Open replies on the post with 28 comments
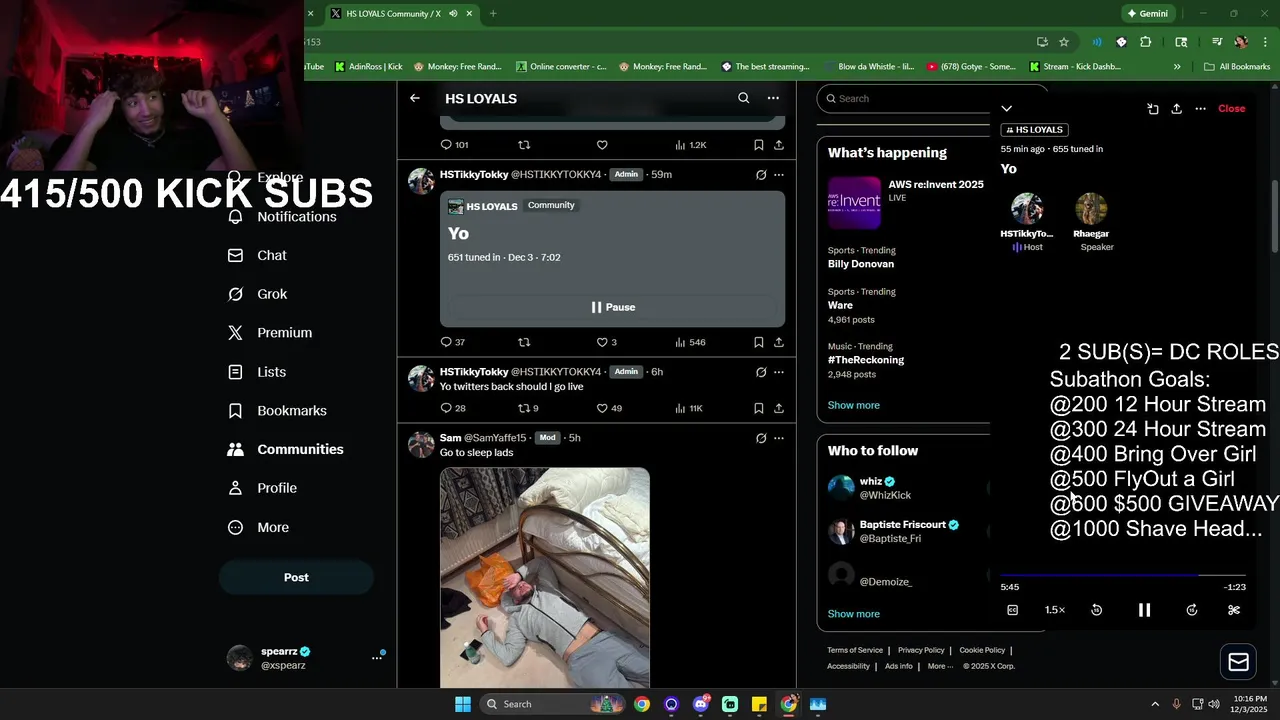 [x=453, y=408]
